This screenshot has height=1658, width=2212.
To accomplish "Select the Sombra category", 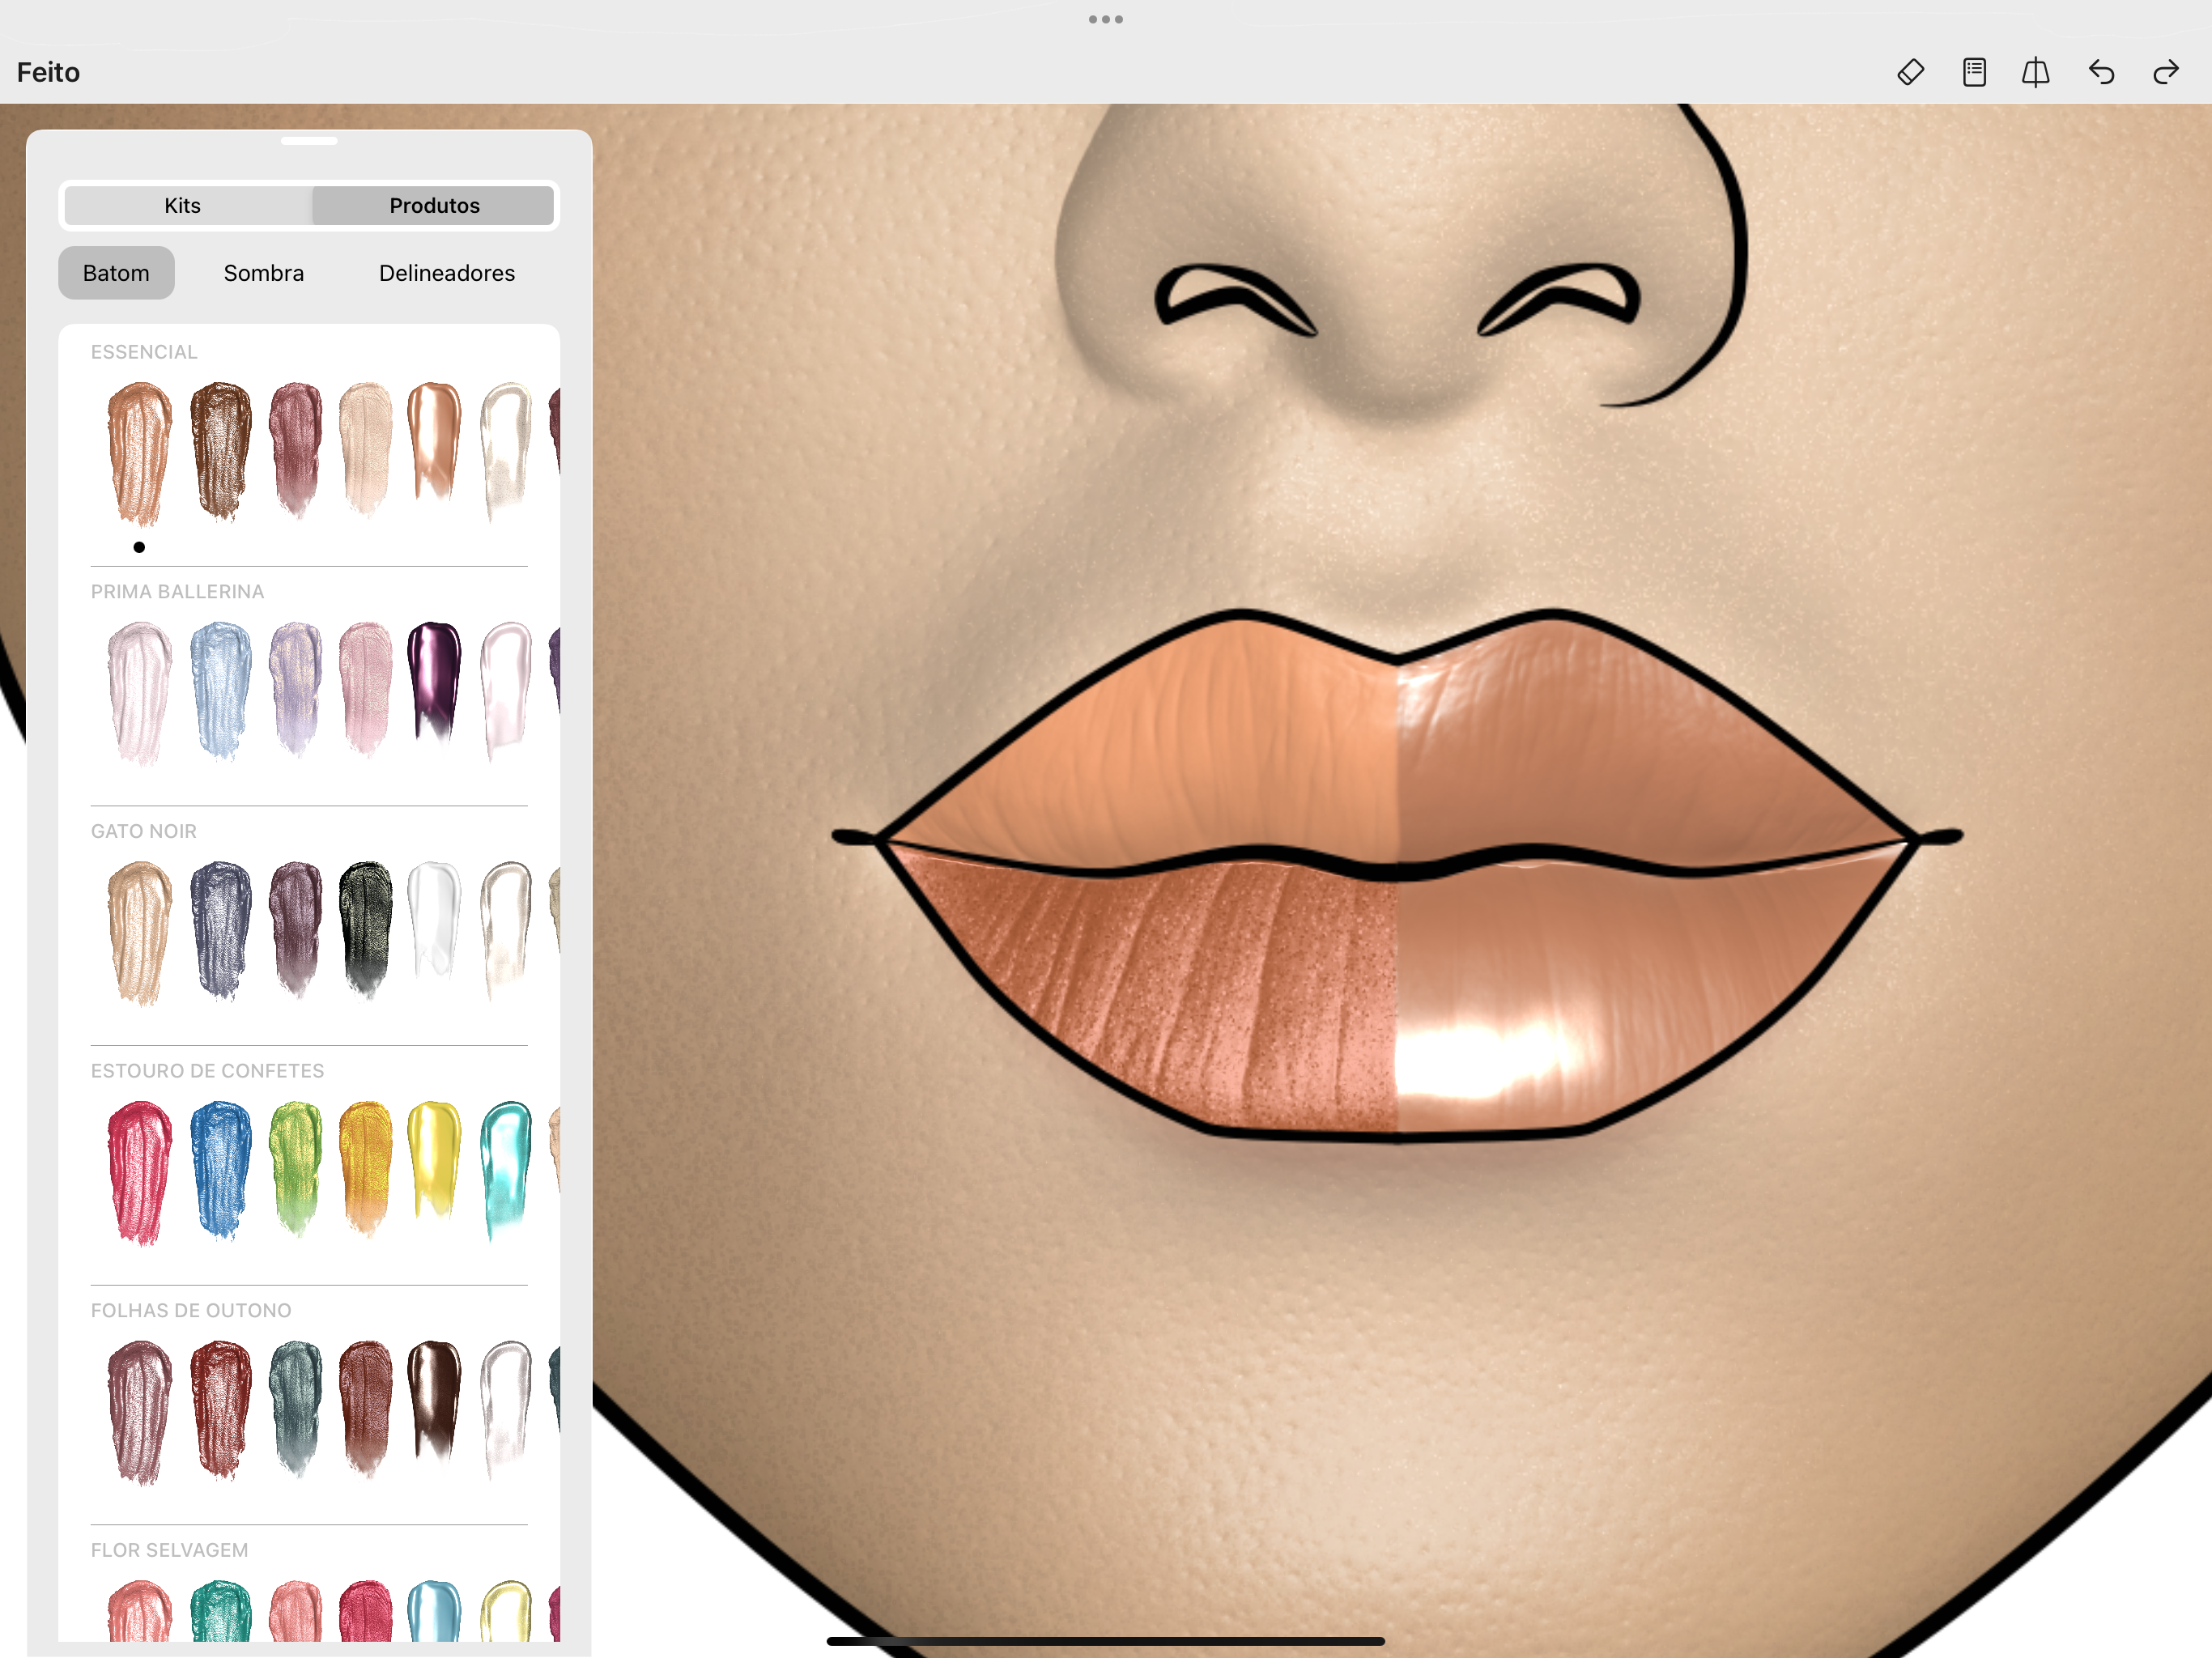I will 264,273.
